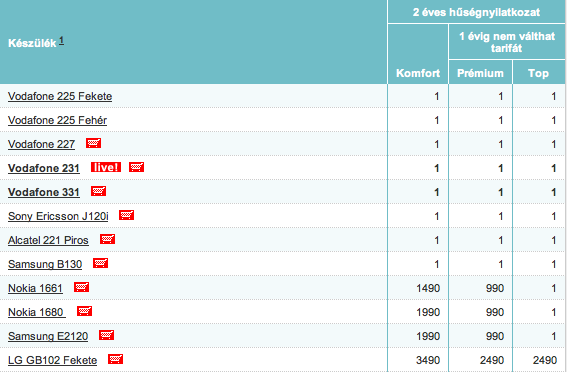This screenshot has width=567, height=372.
Task: Open the Vodafone 225 Fehér link
Action: pyautogui.click(x=57, y=120)
